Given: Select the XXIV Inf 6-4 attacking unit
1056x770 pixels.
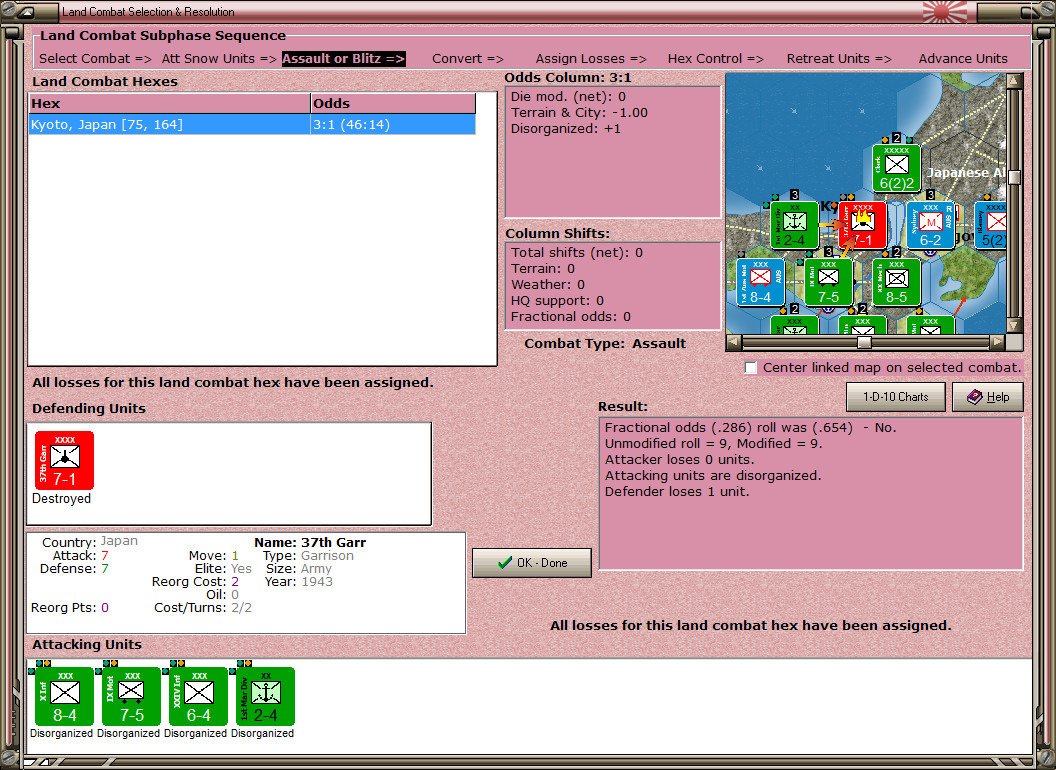Looking at the screenshot, I should pyautogui.click(x=199, y=697).
